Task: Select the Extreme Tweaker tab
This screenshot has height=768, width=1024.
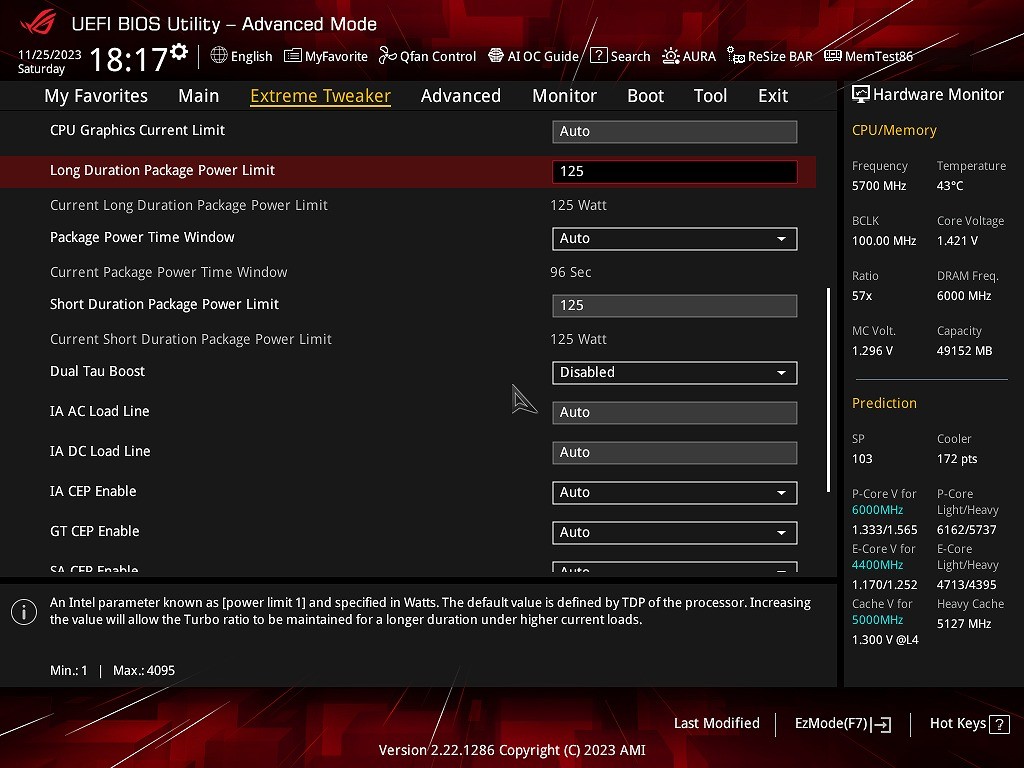Action: tap(320, 95)
